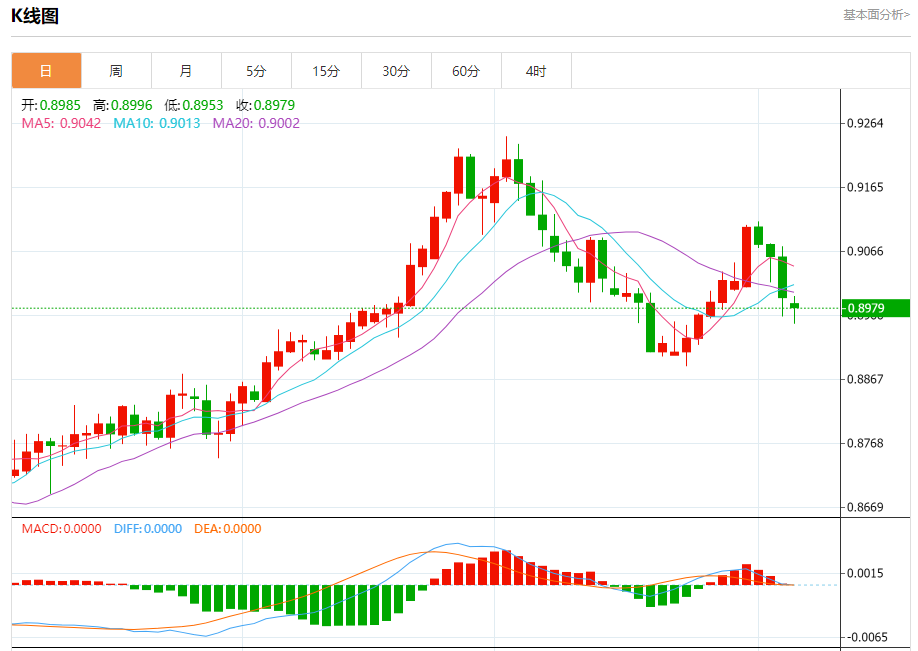
Task: Switch to the 周 weekly tab
Action: [x=116, y=71]
